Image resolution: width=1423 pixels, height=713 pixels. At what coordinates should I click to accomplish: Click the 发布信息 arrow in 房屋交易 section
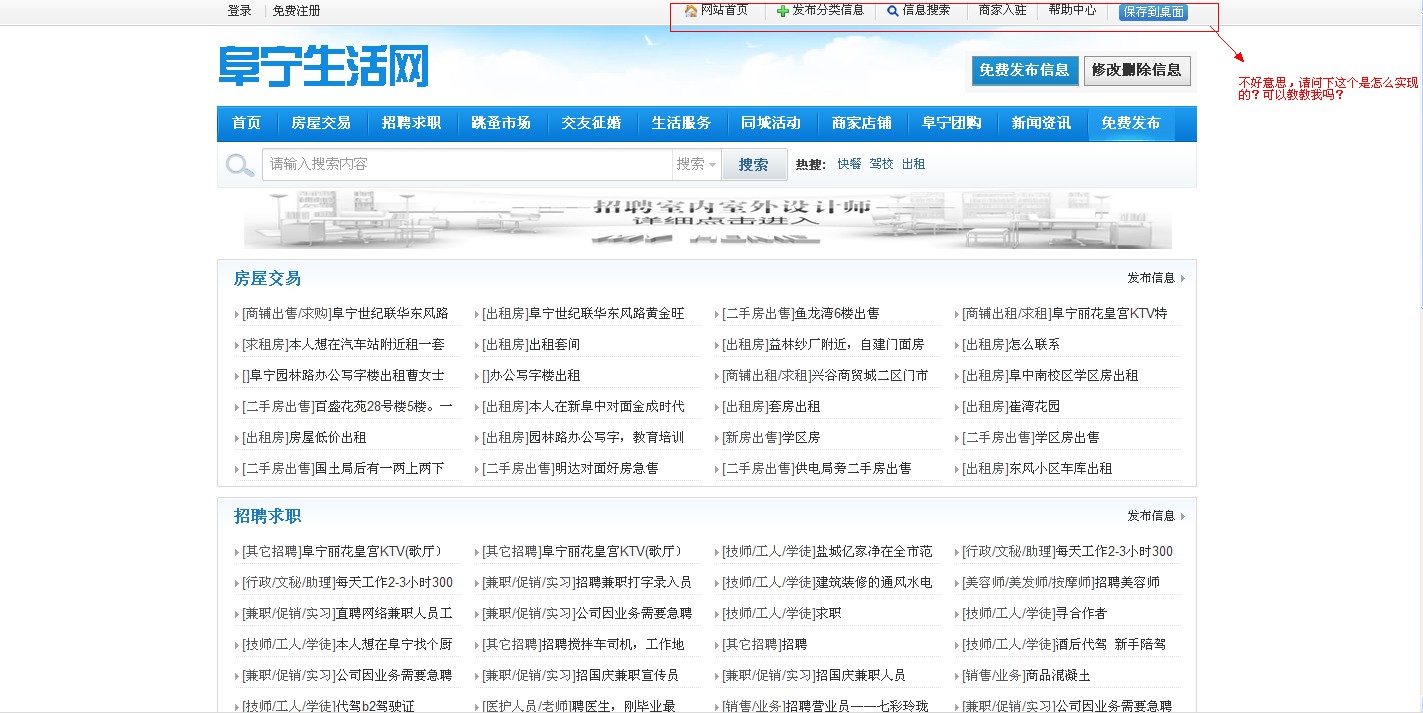click(1182, 278)
